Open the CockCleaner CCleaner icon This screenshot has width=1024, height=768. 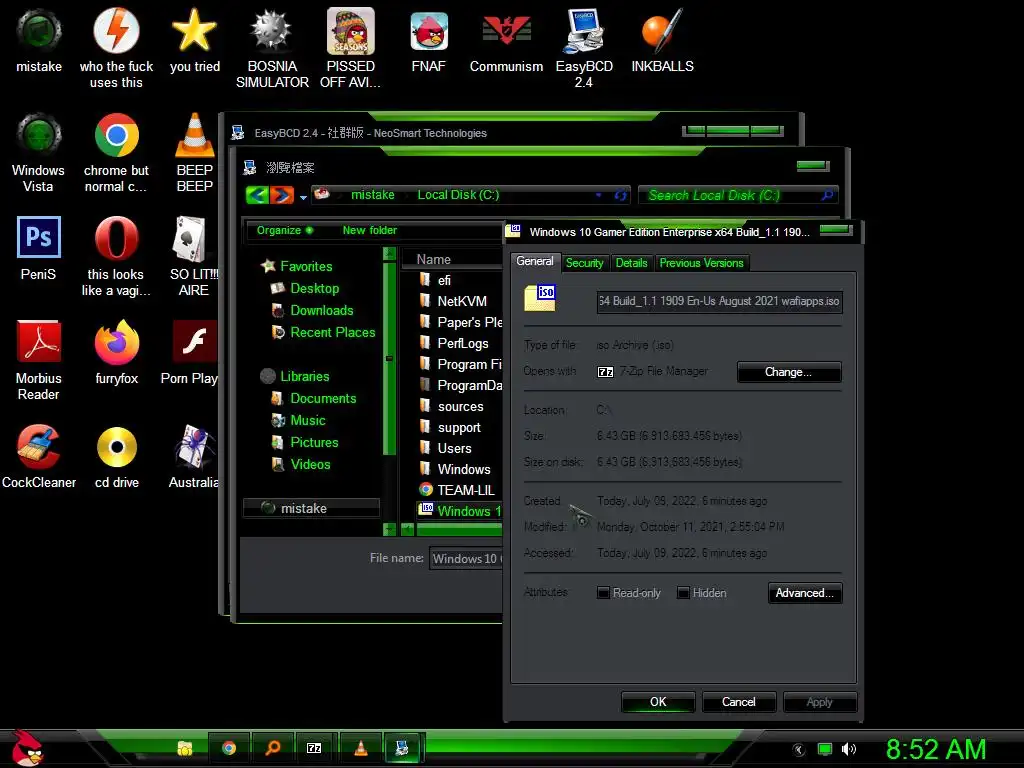39,456
